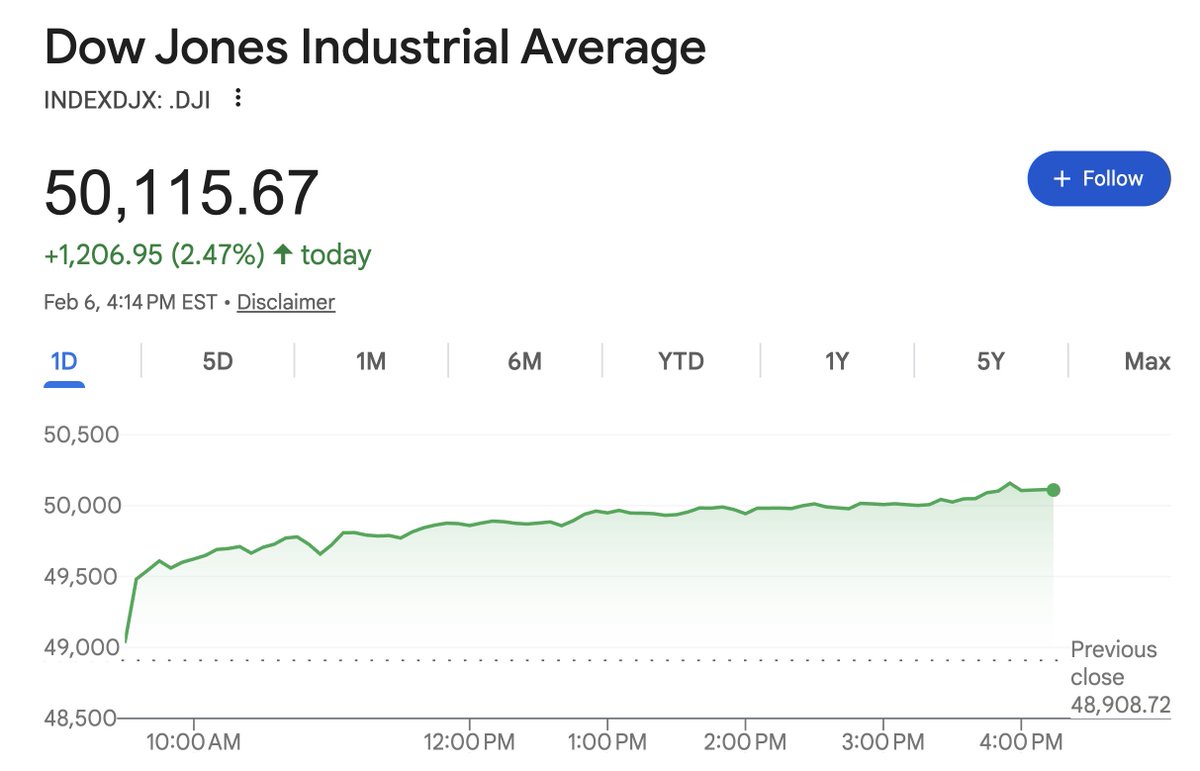Switch to the 6M tab
Screen dimensions: 1200x771
pyautogui.click(x=524, y=361)
